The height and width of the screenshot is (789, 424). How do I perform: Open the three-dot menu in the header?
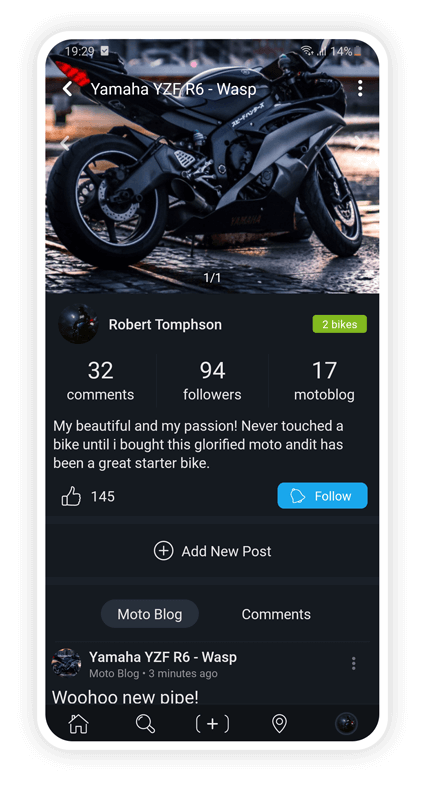click(x=360, y=89)
